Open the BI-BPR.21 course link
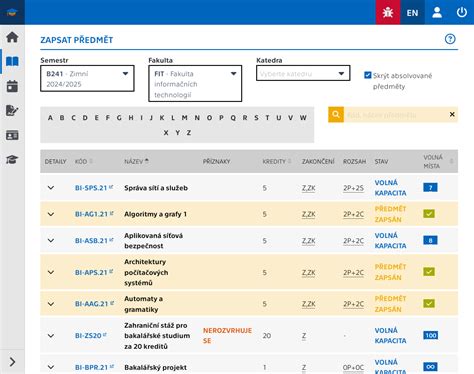 [x=95, y=367]
